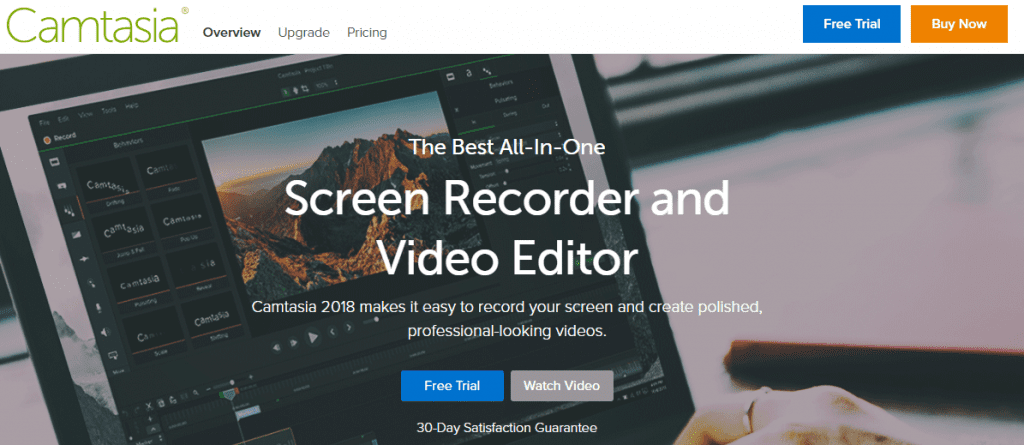Click the "Camtasia 2018 makes it easy" description
Viewport: 1024px width, 445px height.
pyautogui.click(x=507, y=319)
